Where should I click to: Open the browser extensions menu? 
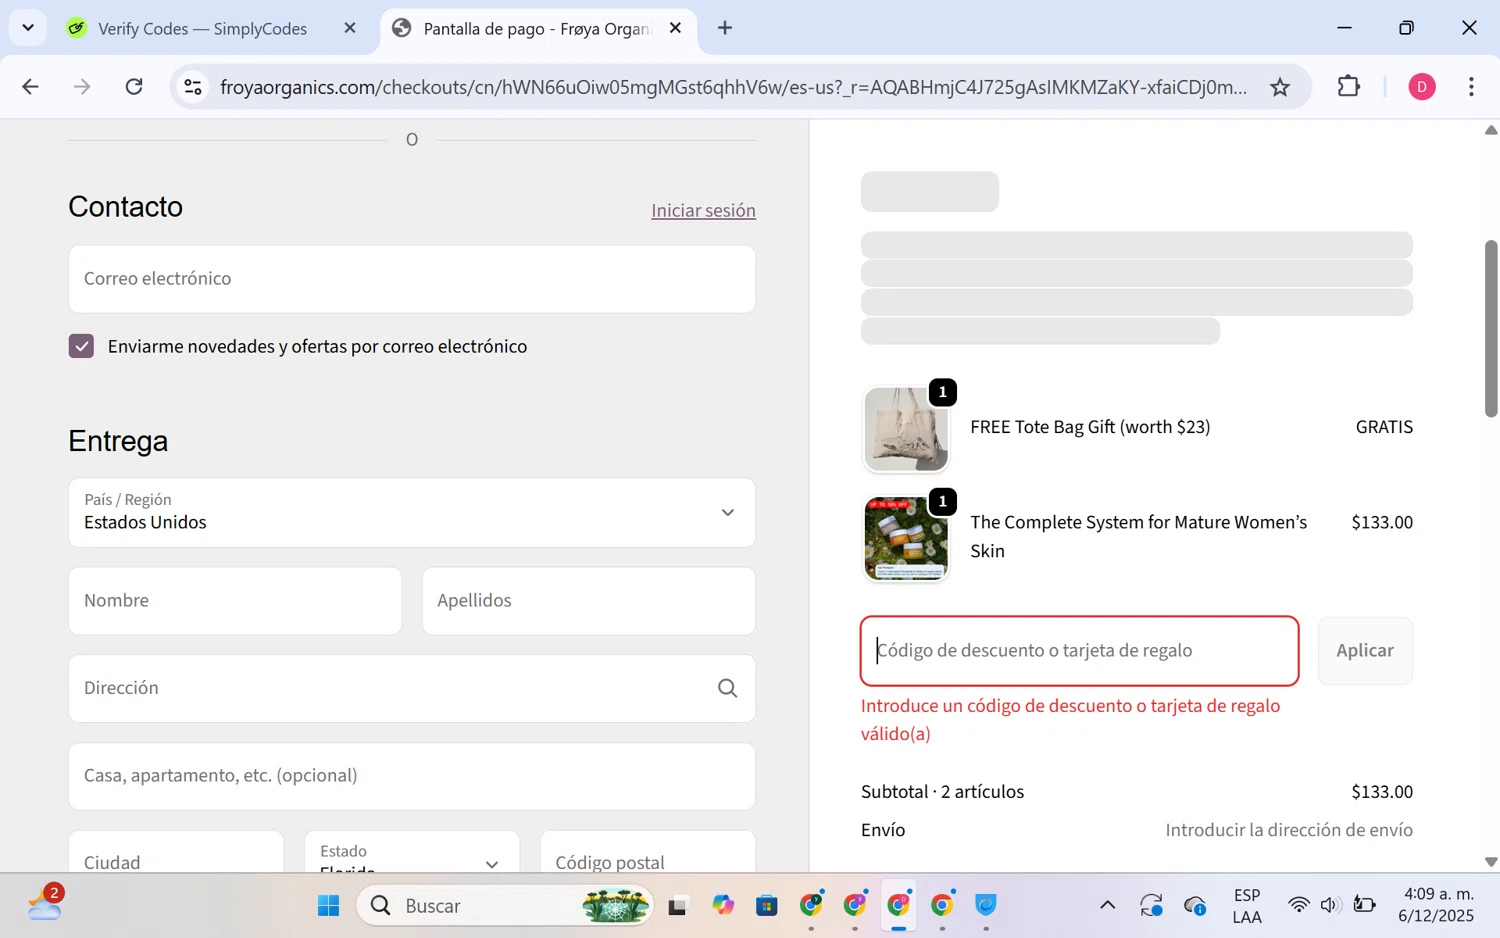click(x=1348, y=87)
